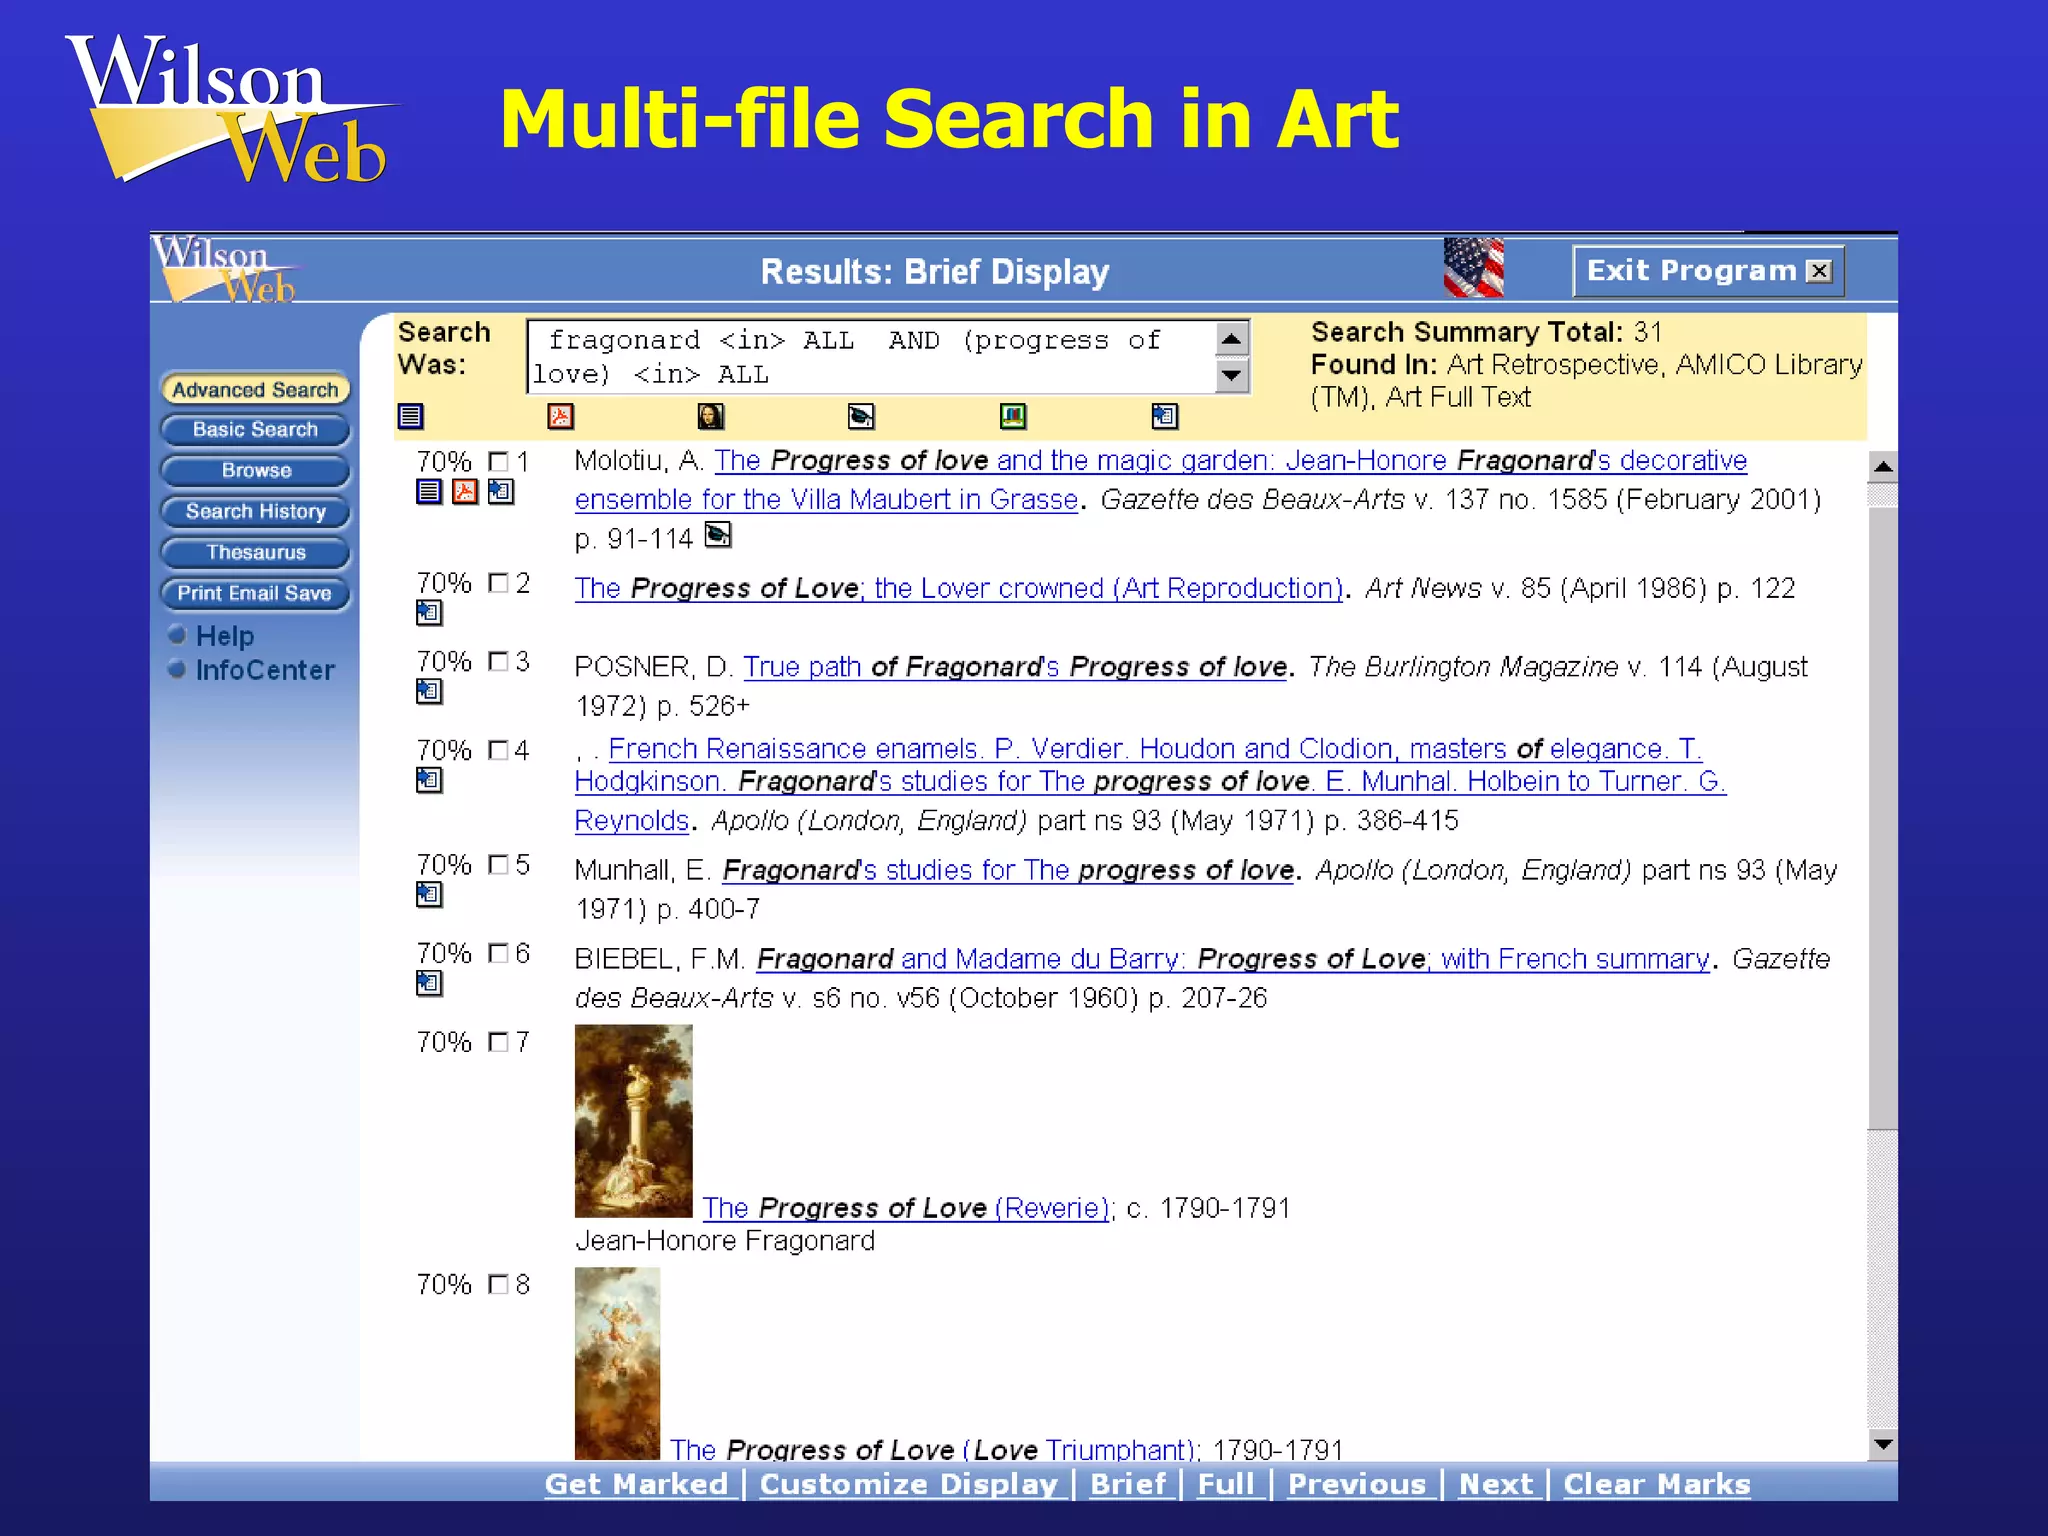
Task: Click the up arrow of the search query box
Action: click(1232, 339)
